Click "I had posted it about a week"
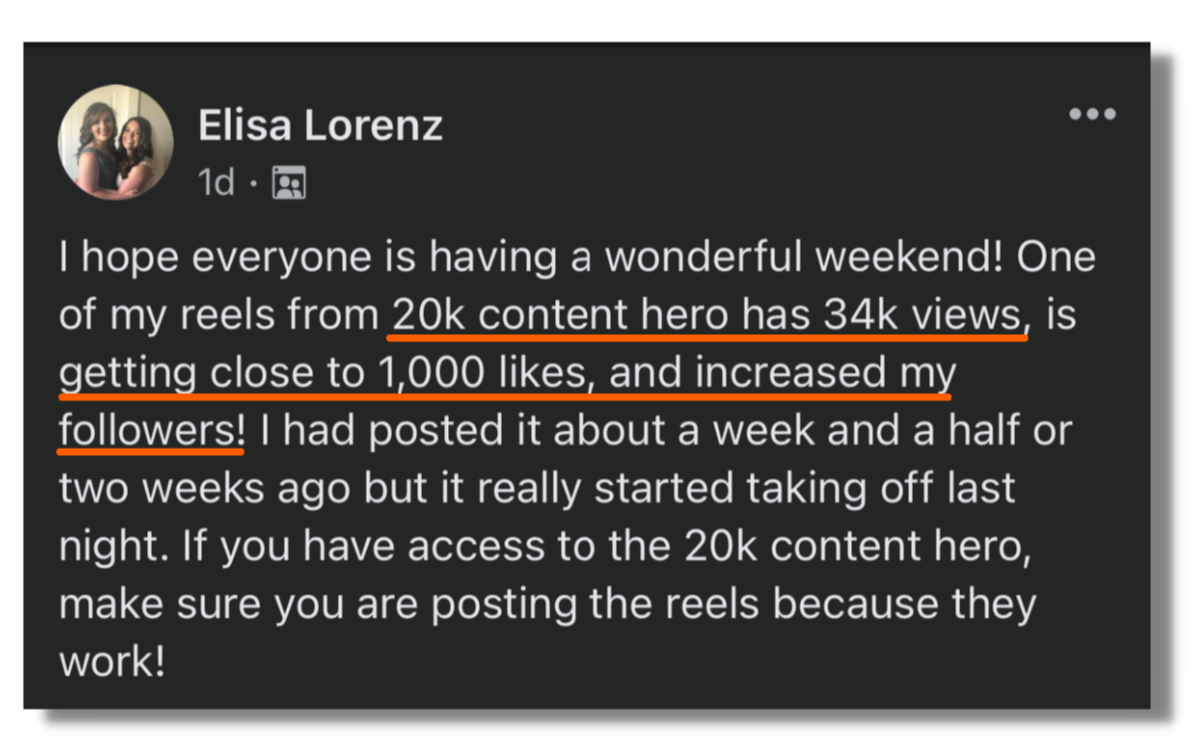 coord(538,430)
